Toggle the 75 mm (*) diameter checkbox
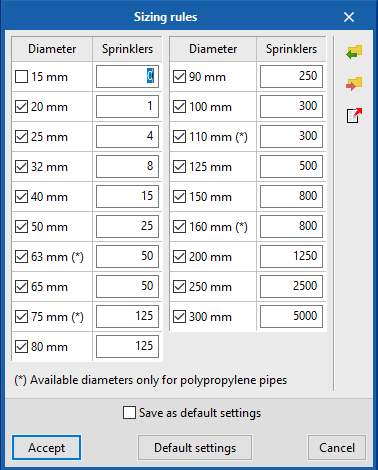The image size is (378, 470). (21, 317)
